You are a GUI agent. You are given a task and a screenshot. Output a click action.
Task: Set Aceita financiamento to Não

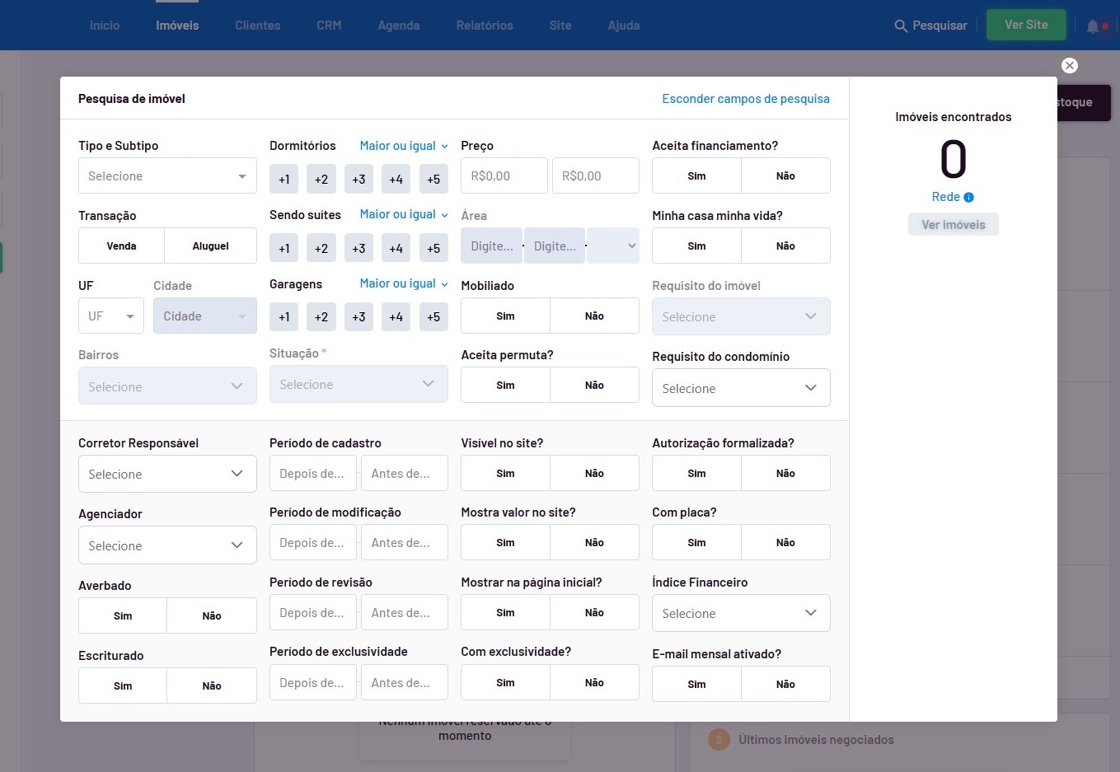pyautogui.click(x=785, y=176)
